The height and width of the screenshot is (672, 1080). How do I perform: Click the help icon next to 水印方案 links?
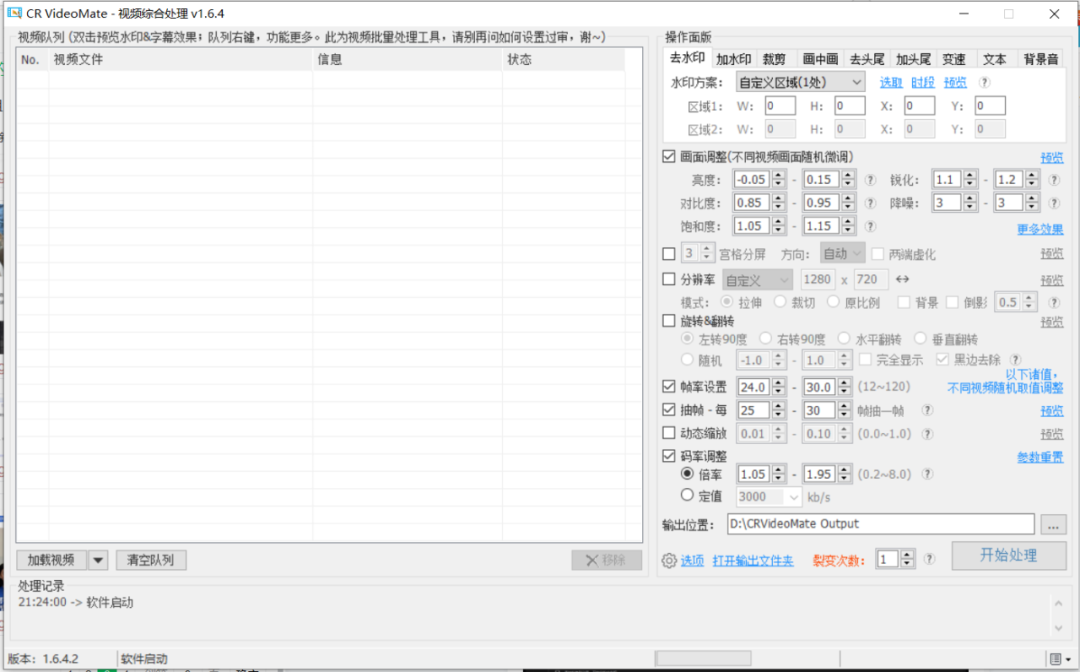[985, 82]
